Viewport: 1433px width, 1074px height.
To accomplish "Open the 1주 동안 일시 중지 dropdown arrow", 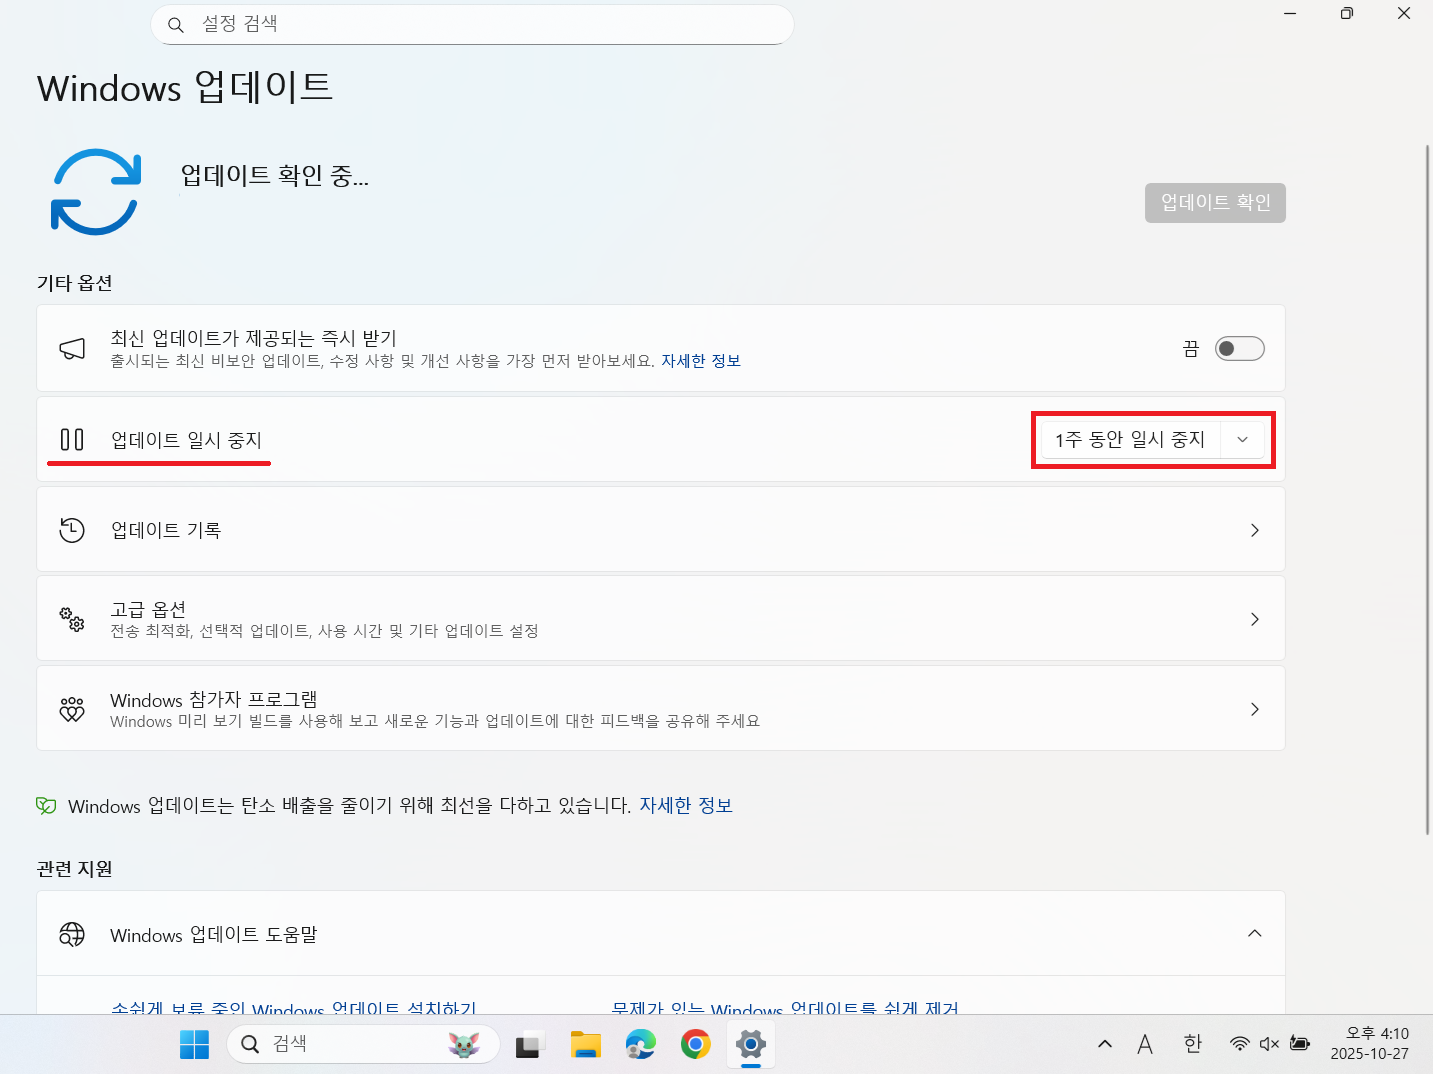I will pos(1243,439).
